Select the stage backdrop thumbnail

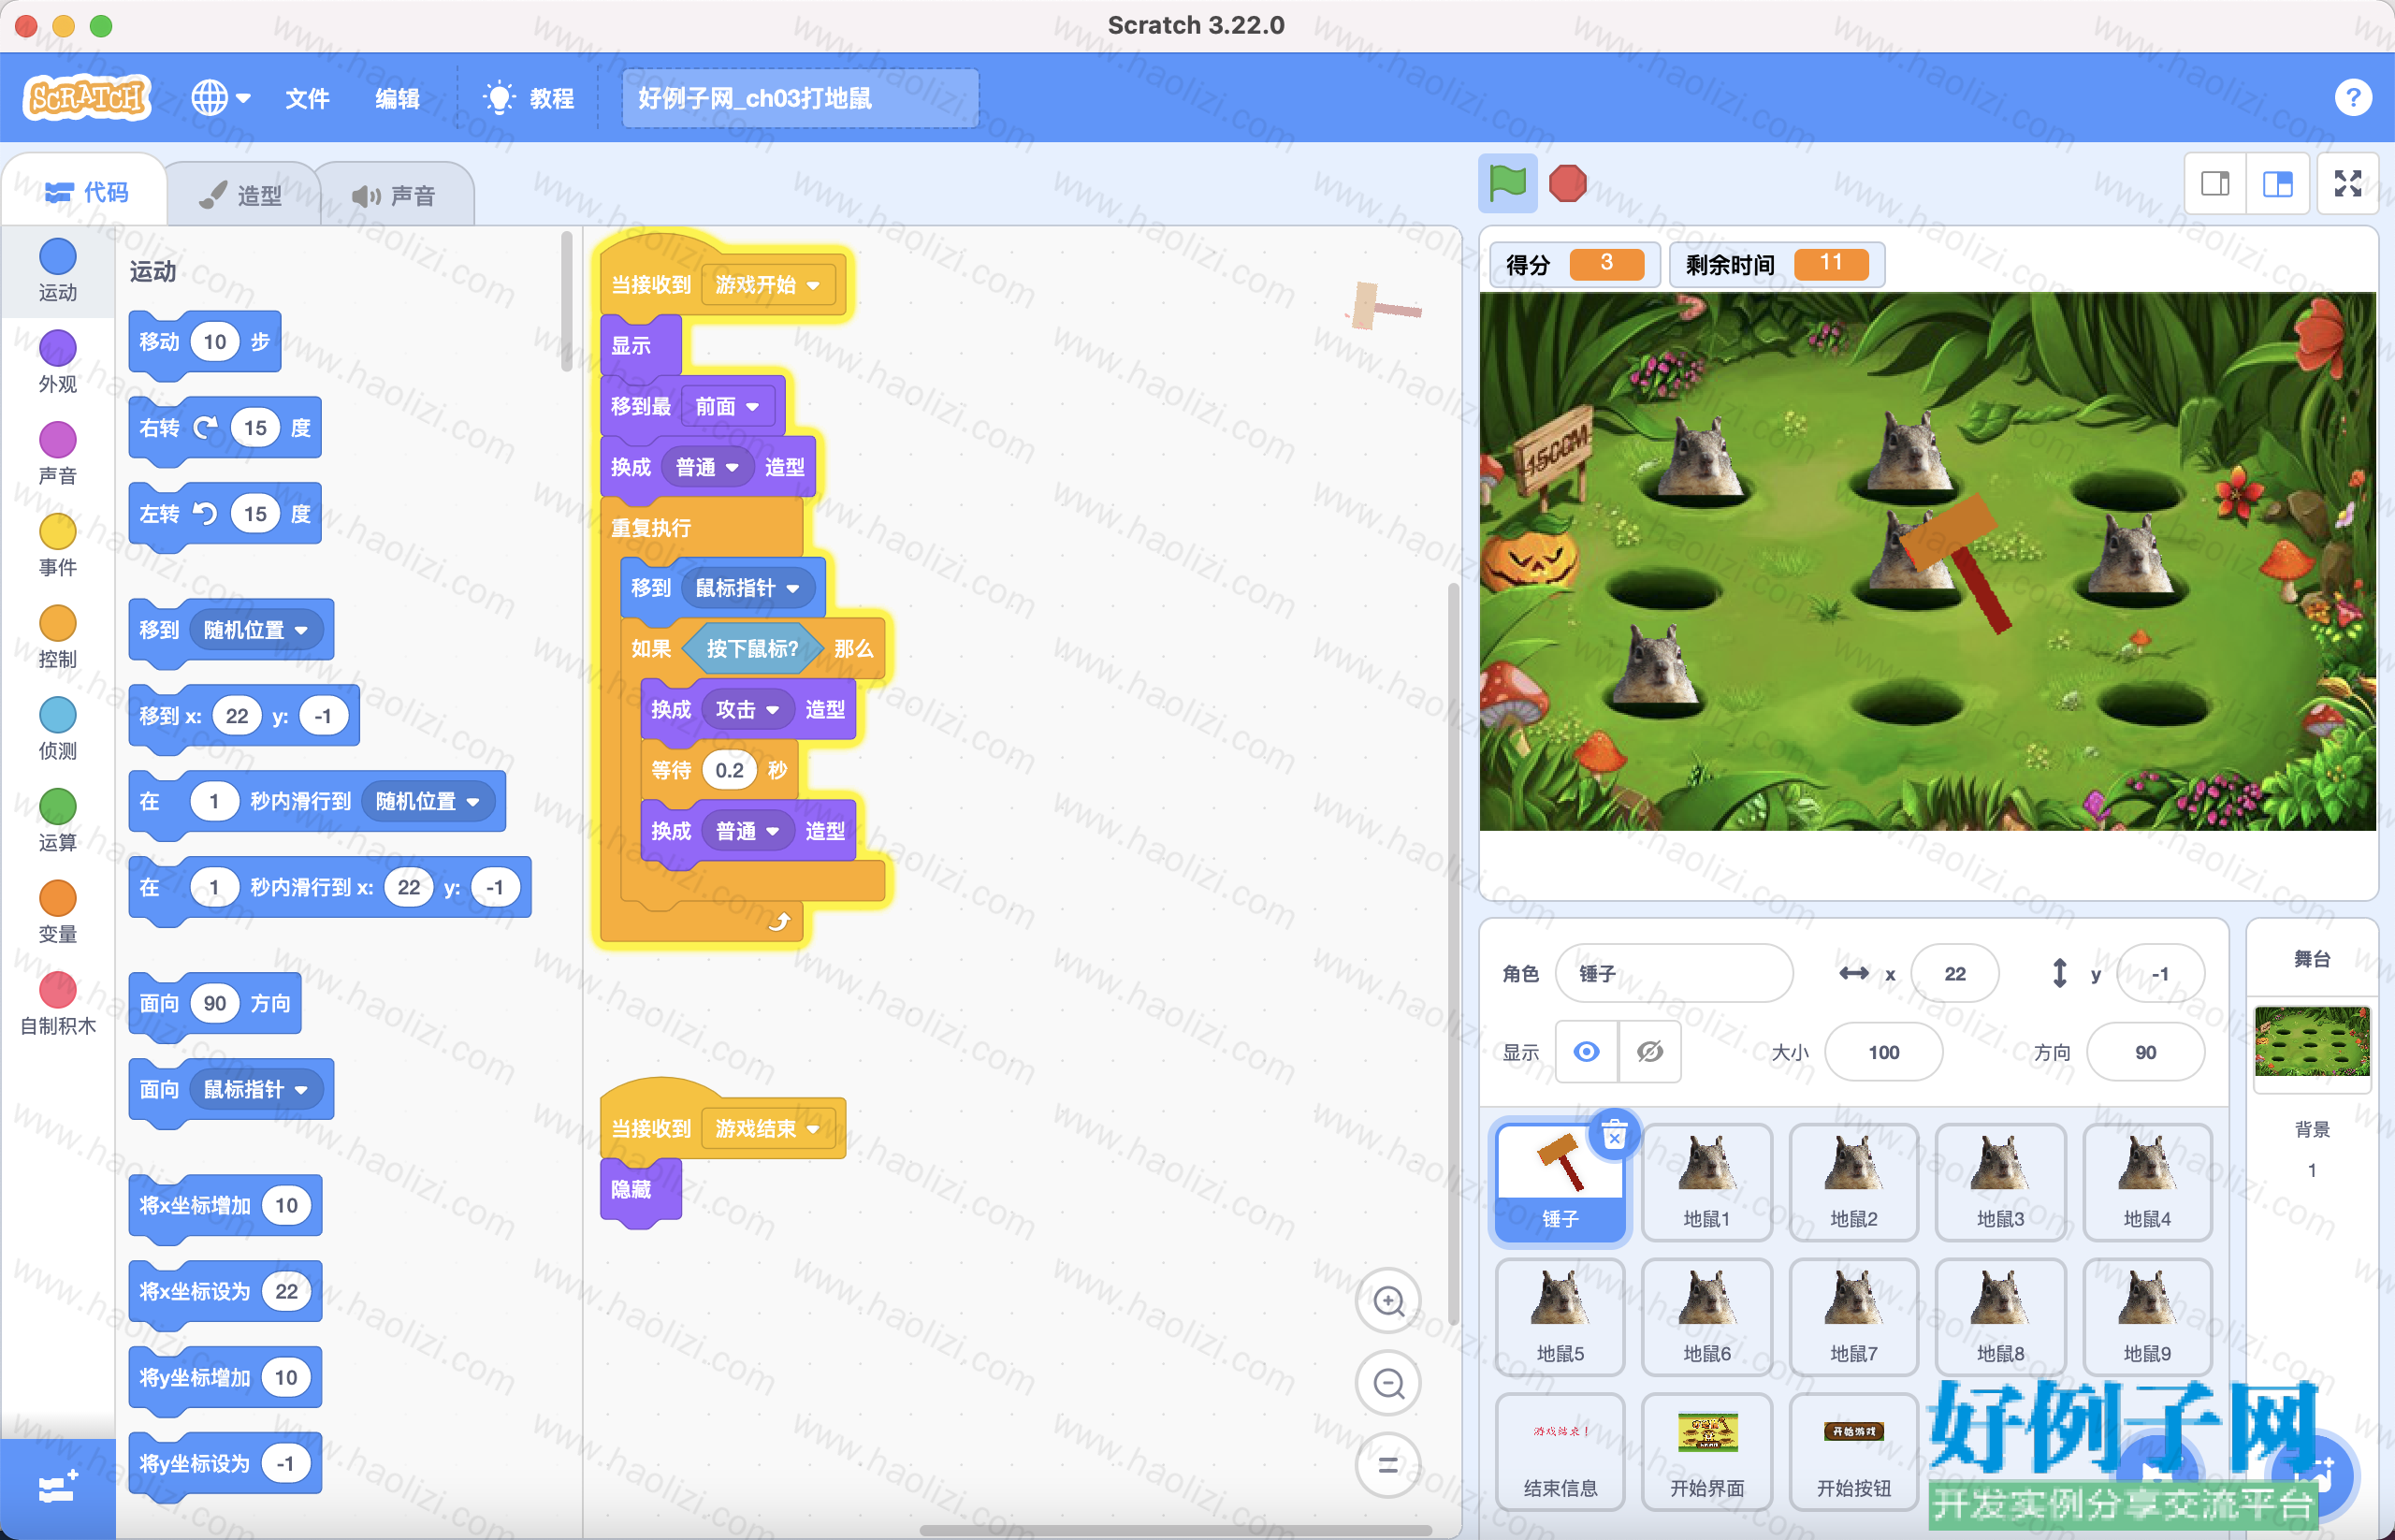pos(2311,1041)
